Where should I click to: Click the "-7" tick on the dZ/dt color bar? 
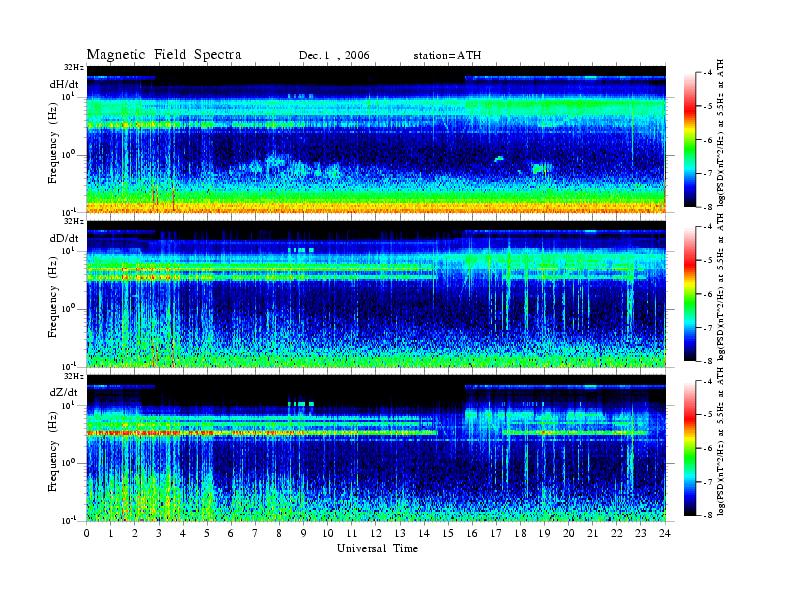click(x=708, y=482)
